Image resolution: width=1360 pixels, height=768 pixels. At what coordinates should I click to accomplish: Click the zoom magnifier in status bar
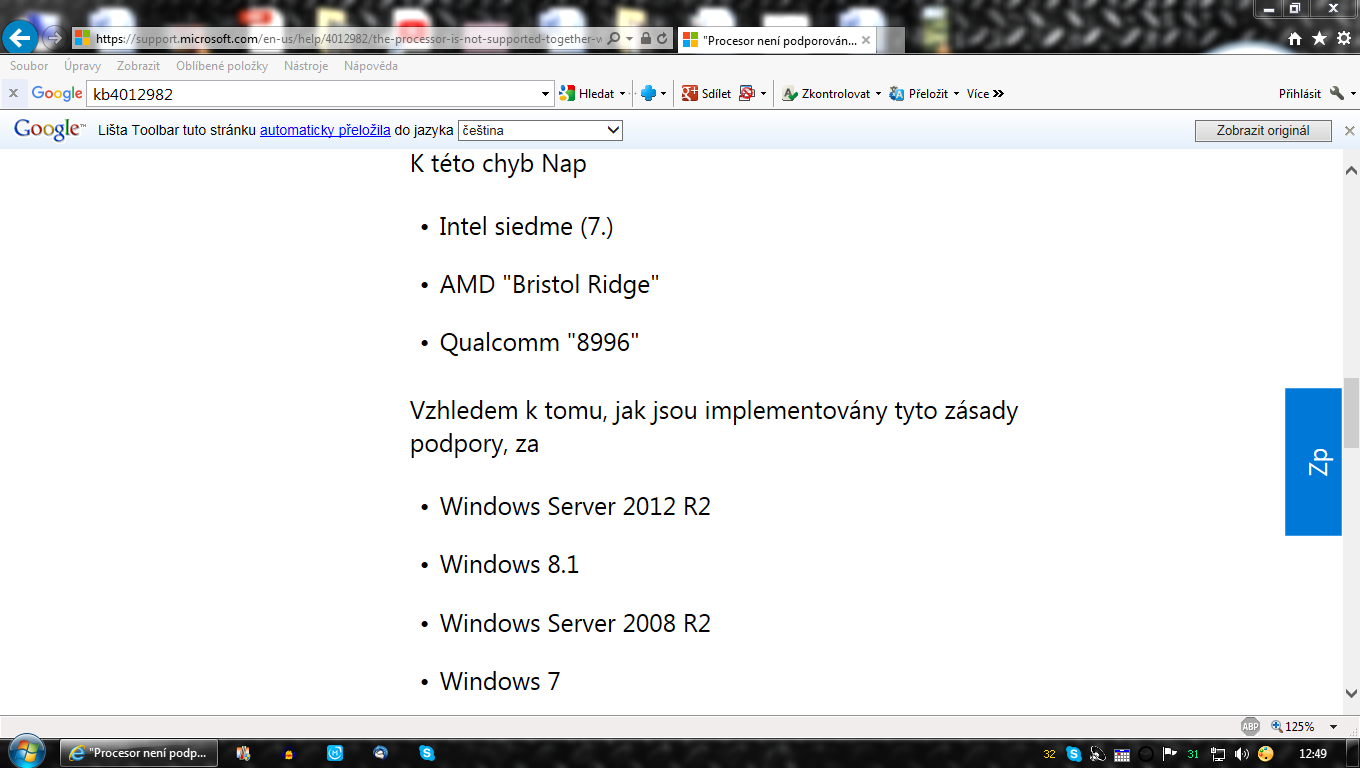point(1277,727)
